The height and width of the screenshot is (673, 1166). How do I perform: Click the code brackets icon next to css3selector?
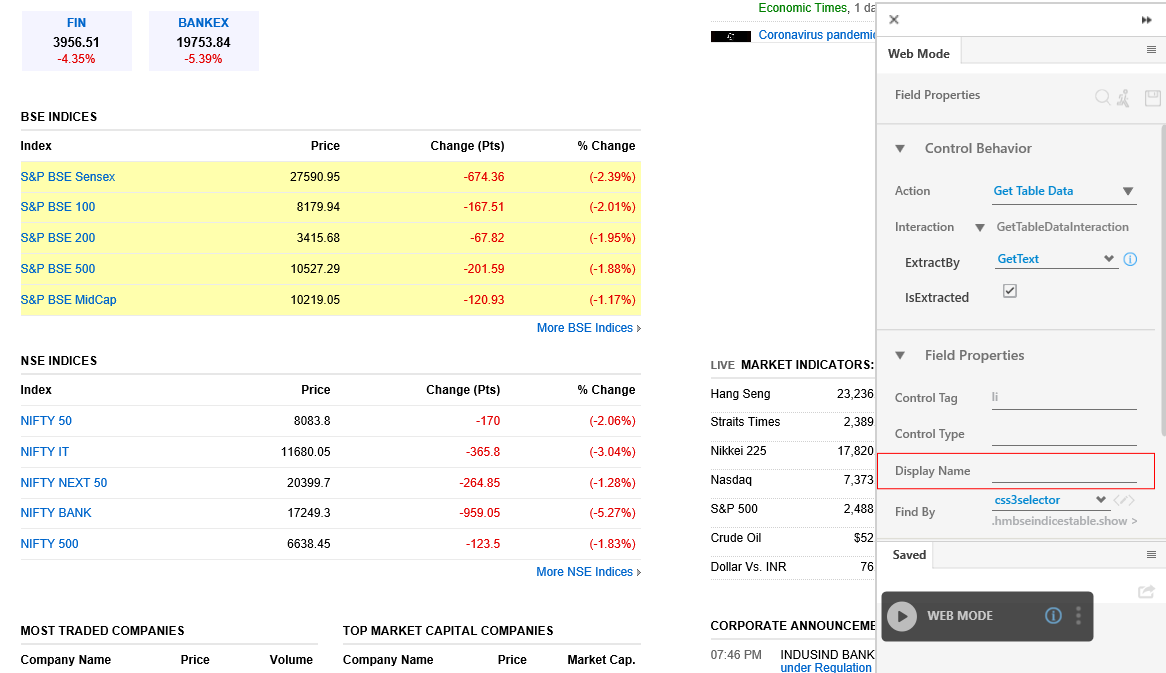[x=1124, y=500]
